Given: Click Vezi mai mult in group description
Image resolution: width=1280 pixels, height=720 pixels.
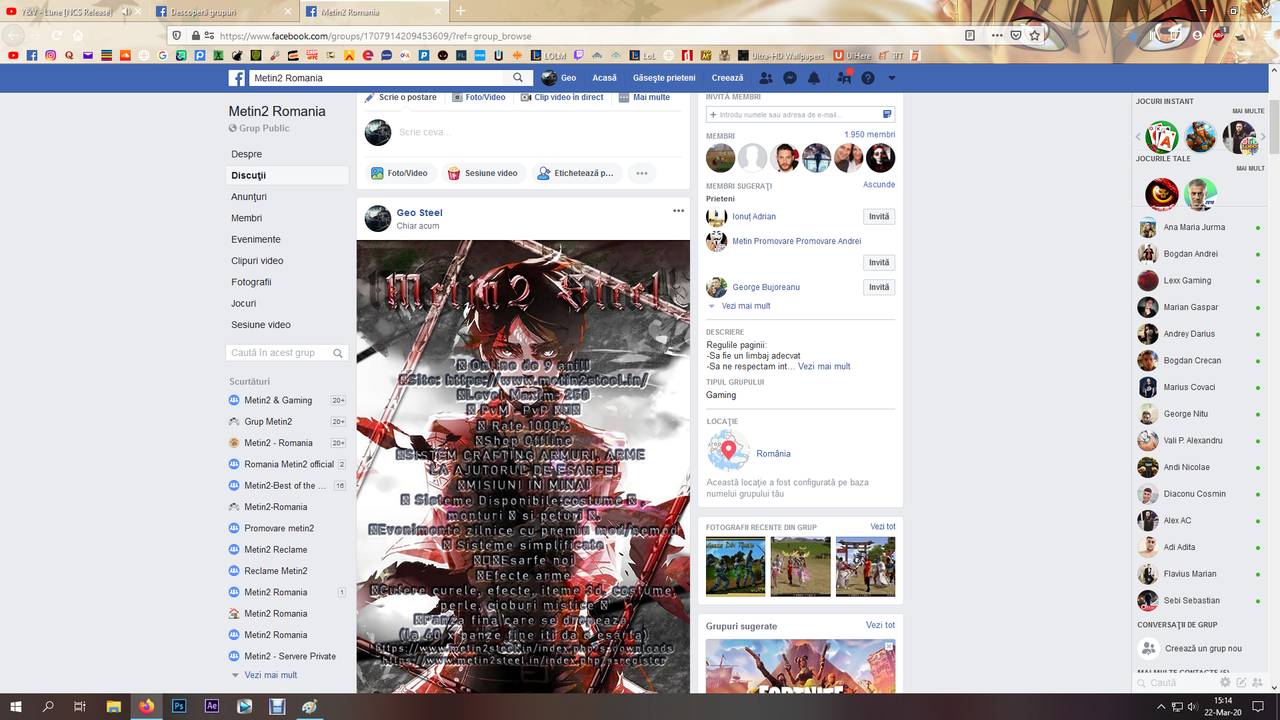Looking at the screenshot, I should click(824, 366).
